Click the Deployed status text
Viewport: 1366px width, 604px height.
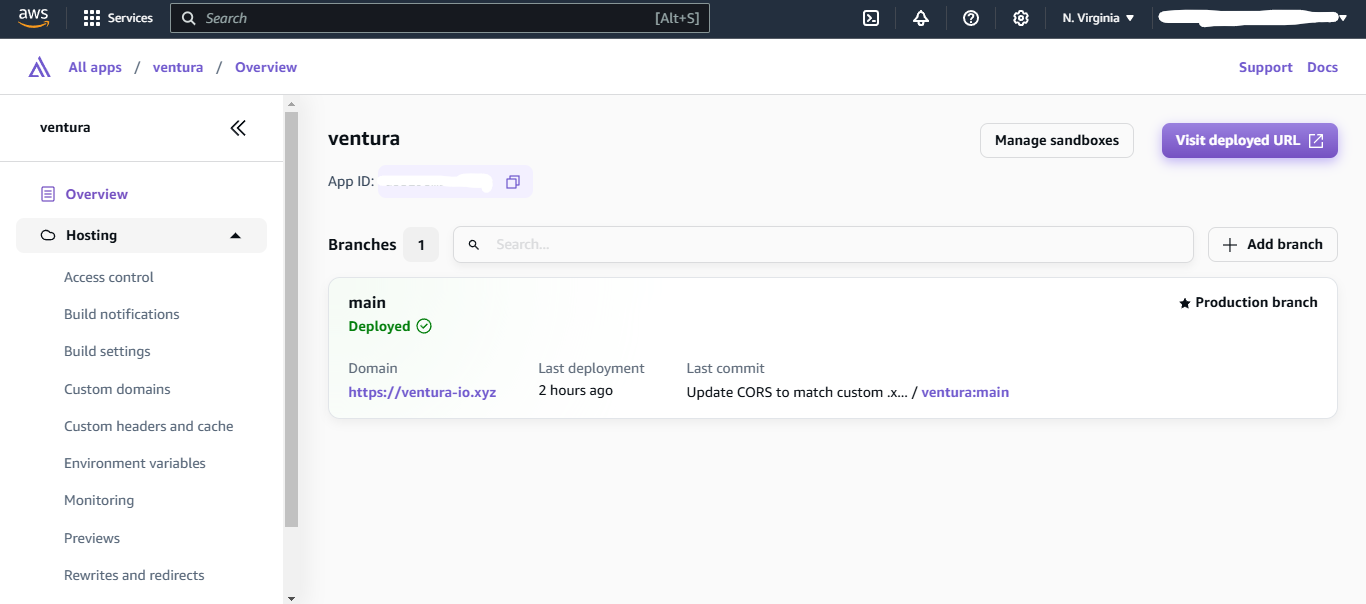point(379,326)
